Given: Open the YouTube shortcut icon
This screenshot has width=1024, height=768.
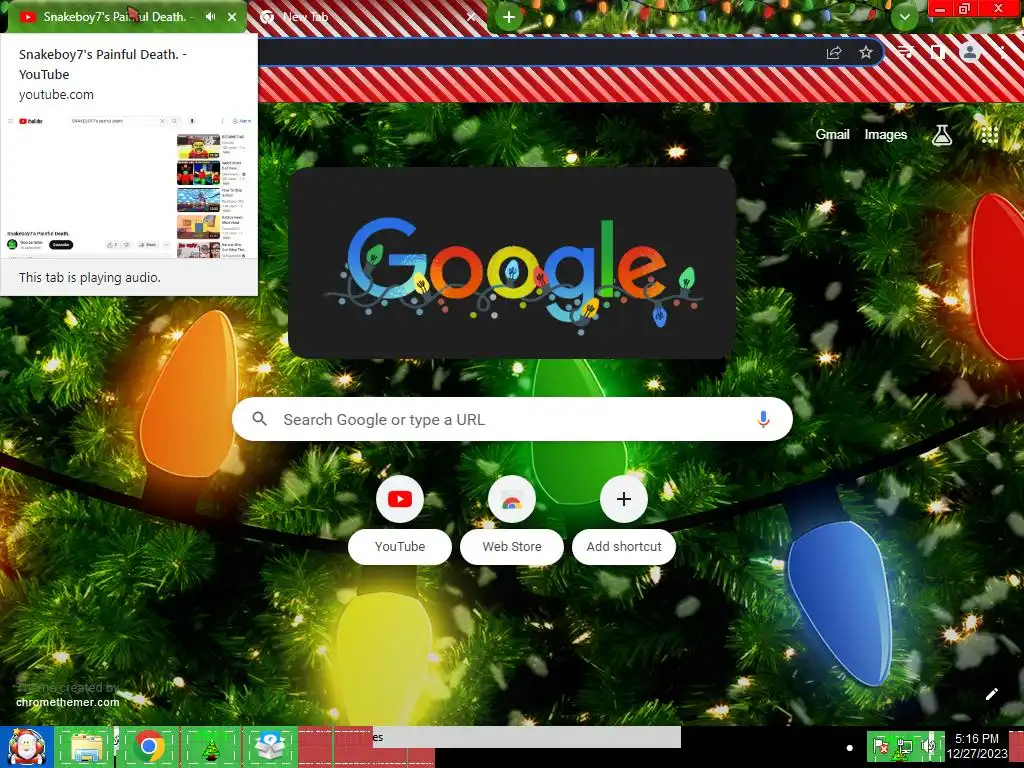Looking at the screenshot, I should point(400,499).
